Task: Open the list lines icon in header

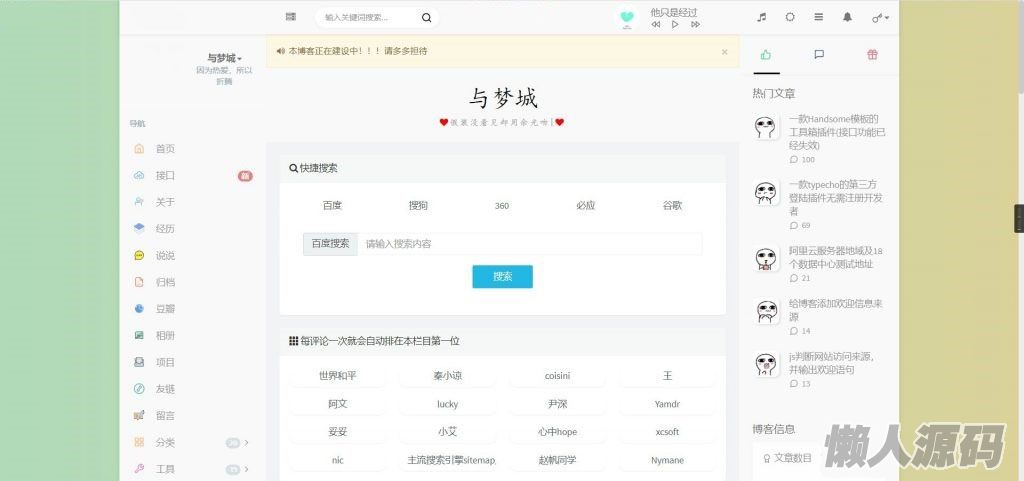Action: coord(818,18)
